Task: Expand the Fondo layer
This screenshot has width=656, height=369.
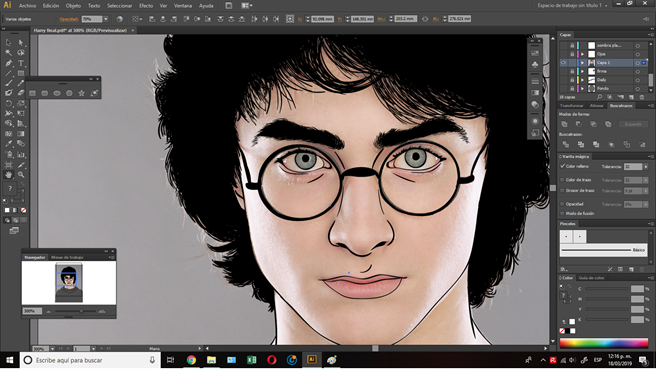Action: click(x=582, y=88)
